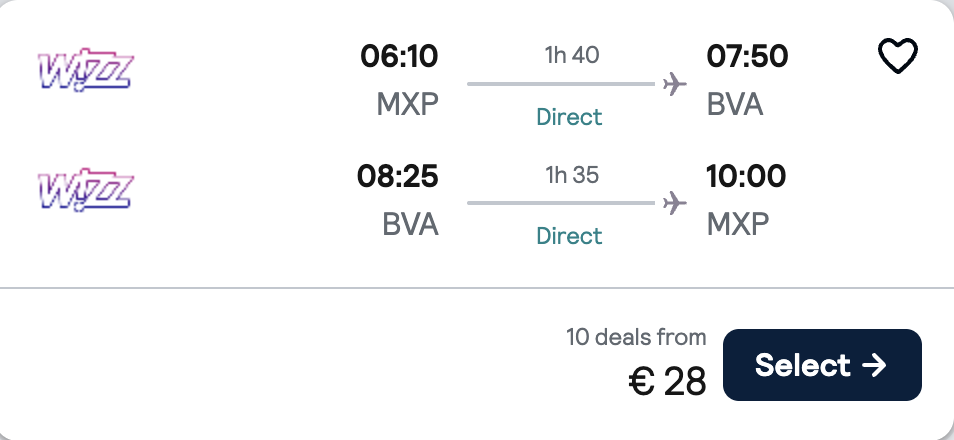Click the return Direct label
This screenshot has height=440, width=954.
[x=569, y=236]
